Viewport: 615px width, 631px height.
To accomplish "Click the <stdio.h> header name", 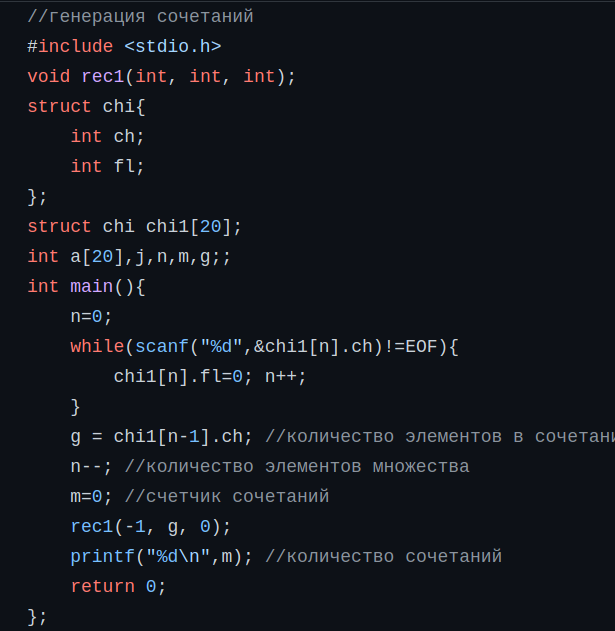I will (x=173, y=46).
